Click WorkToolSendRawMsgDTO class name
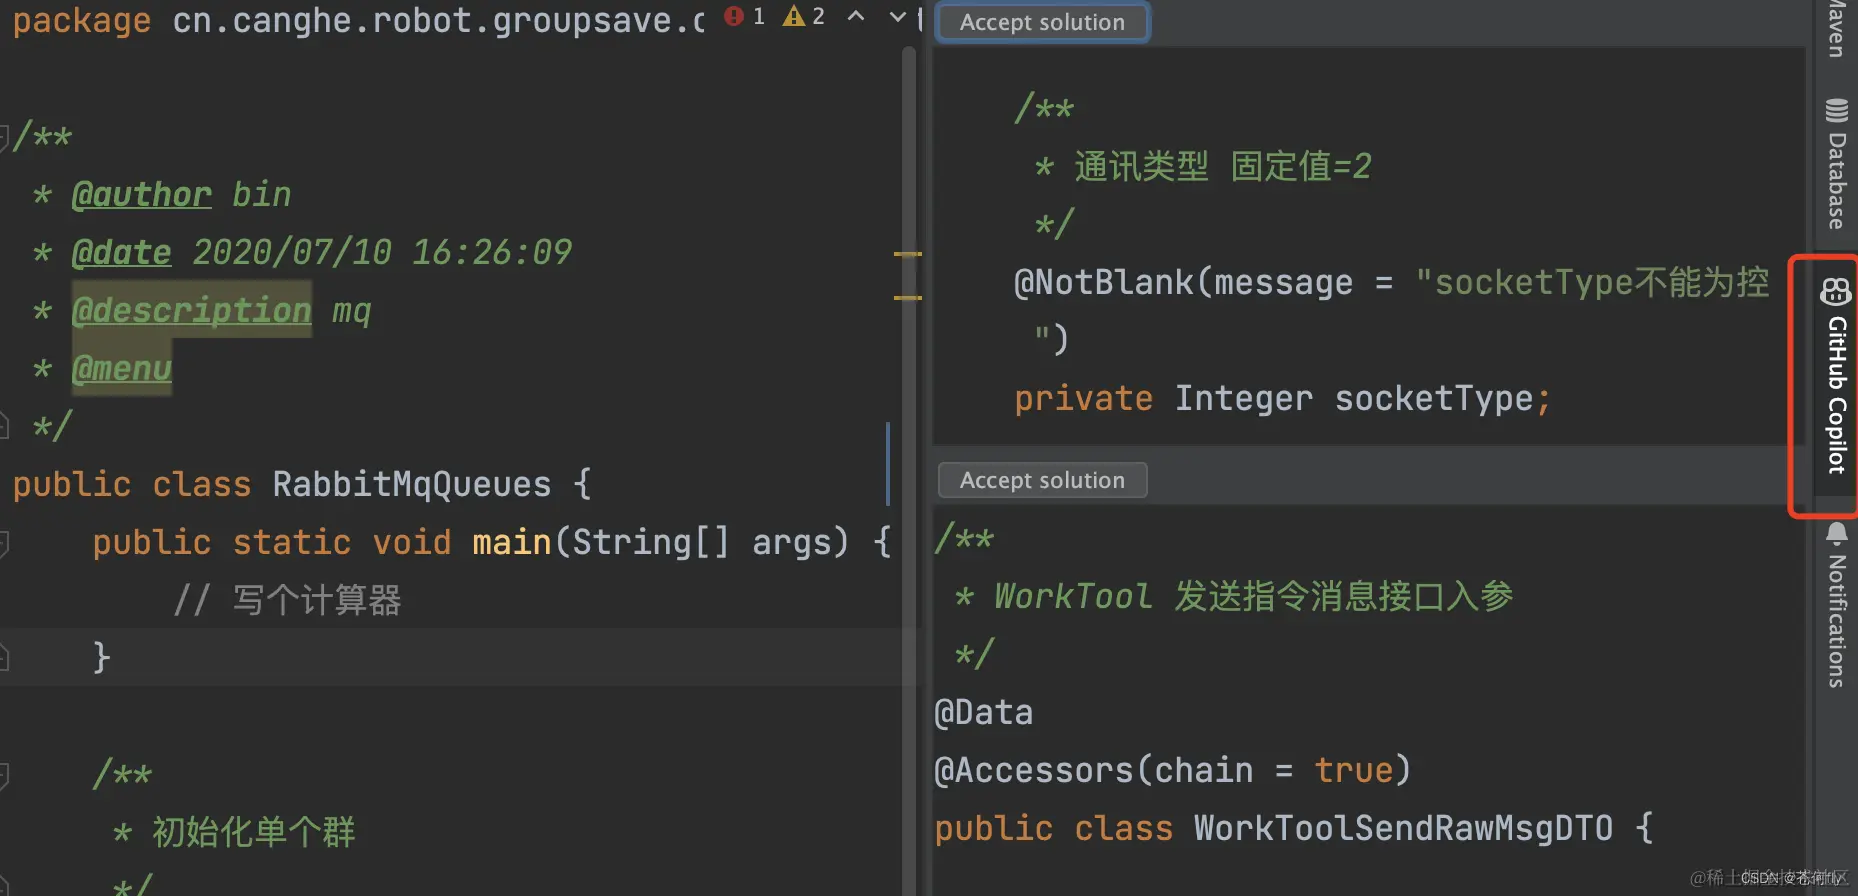This screenshot has width=1858, height=896. tap(1403, 828)
